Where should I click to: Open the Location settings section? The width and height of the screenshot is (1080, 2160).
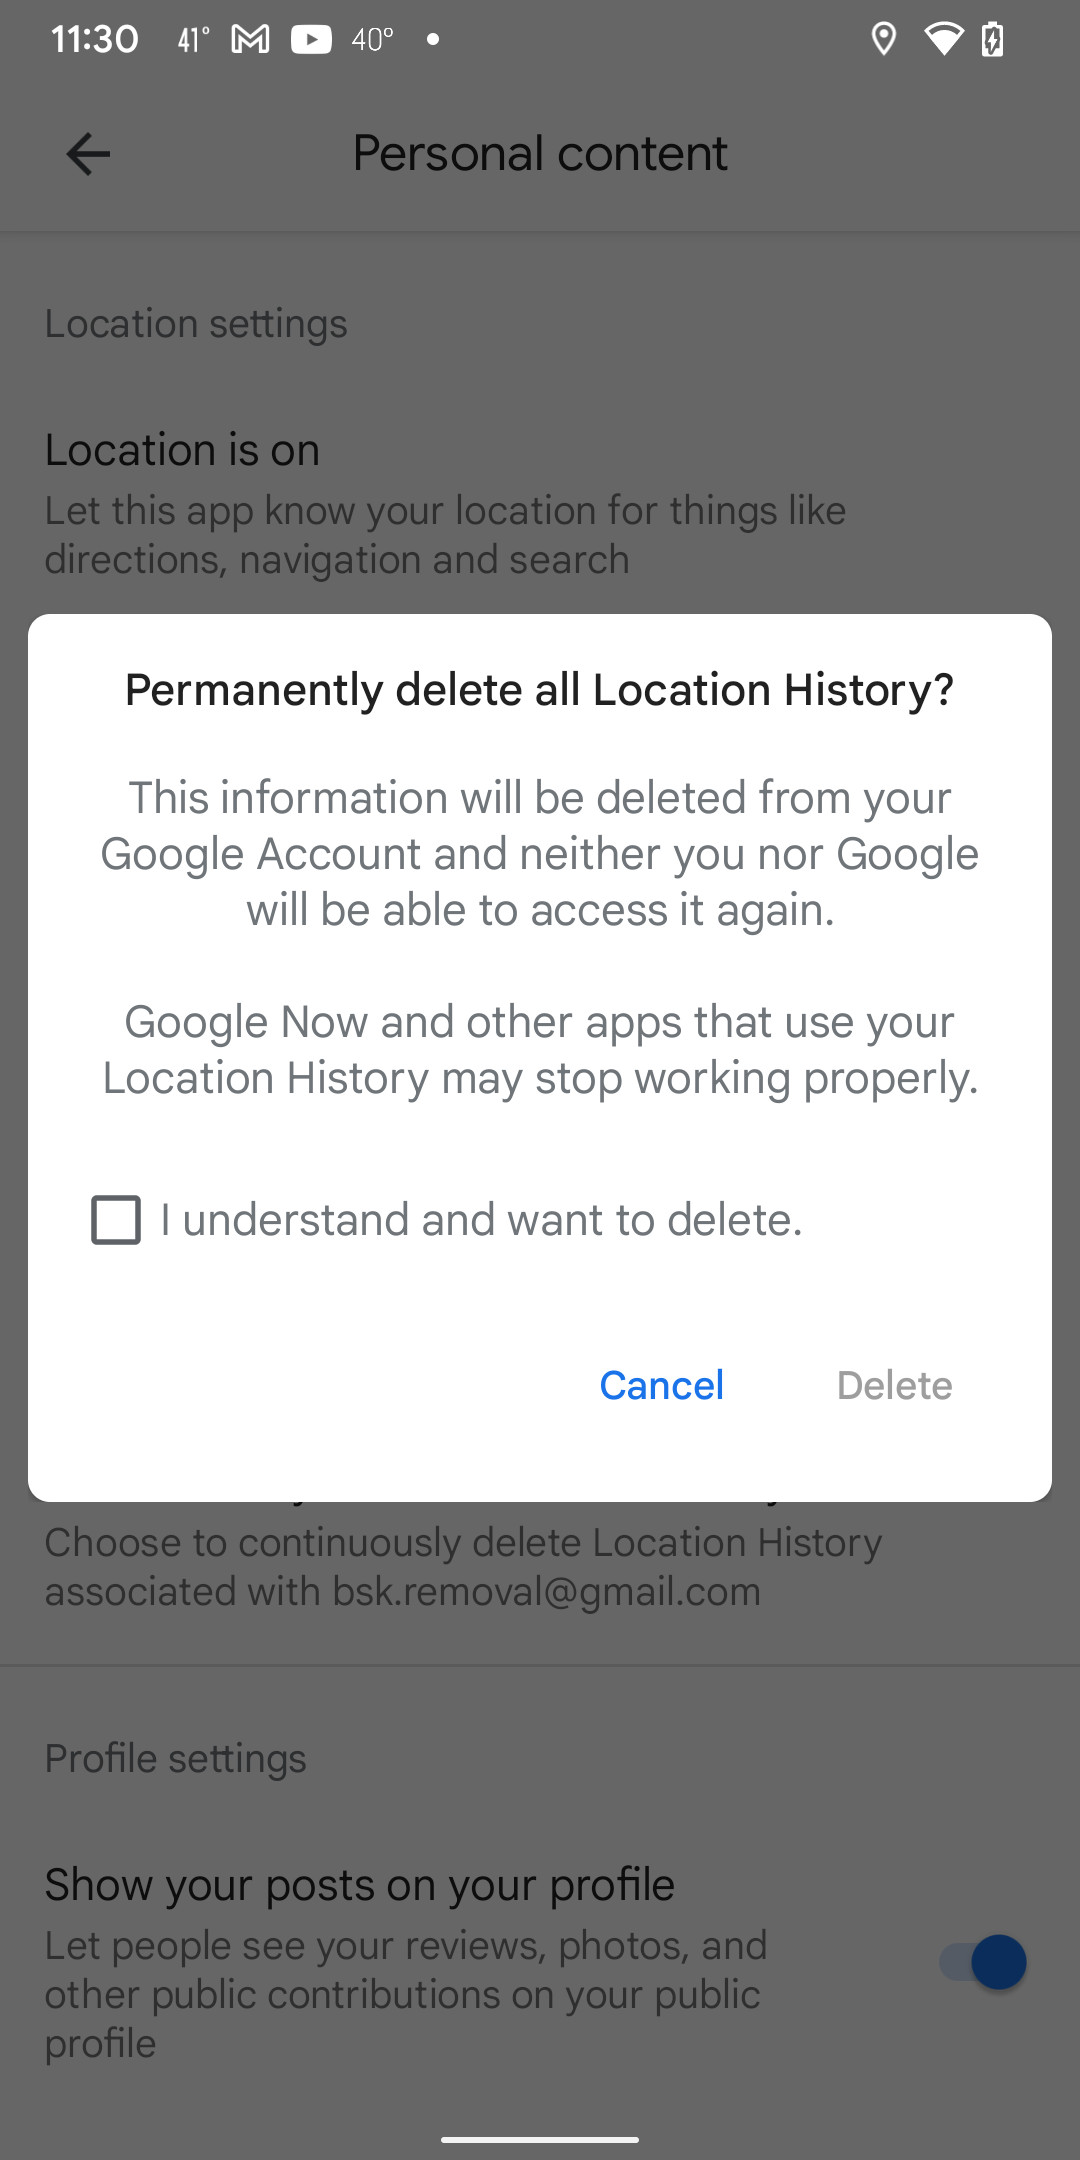coord(196,323)
